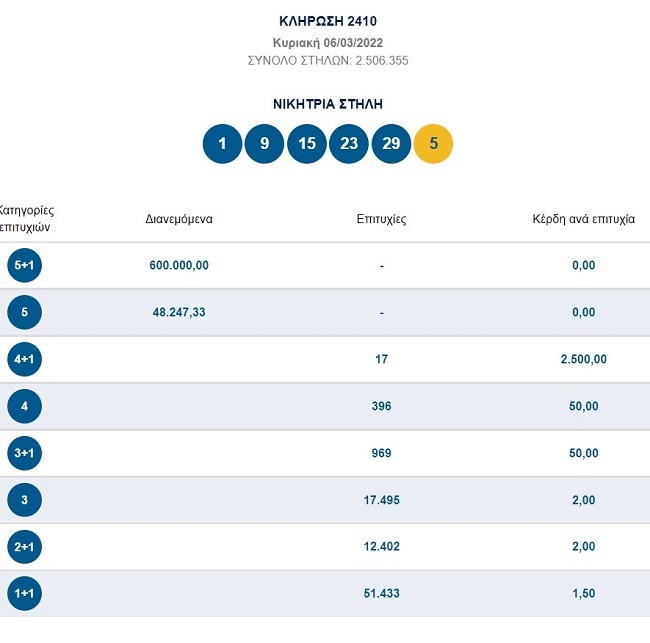Click the 600.000,00 jackpot amount

[179, 265]
